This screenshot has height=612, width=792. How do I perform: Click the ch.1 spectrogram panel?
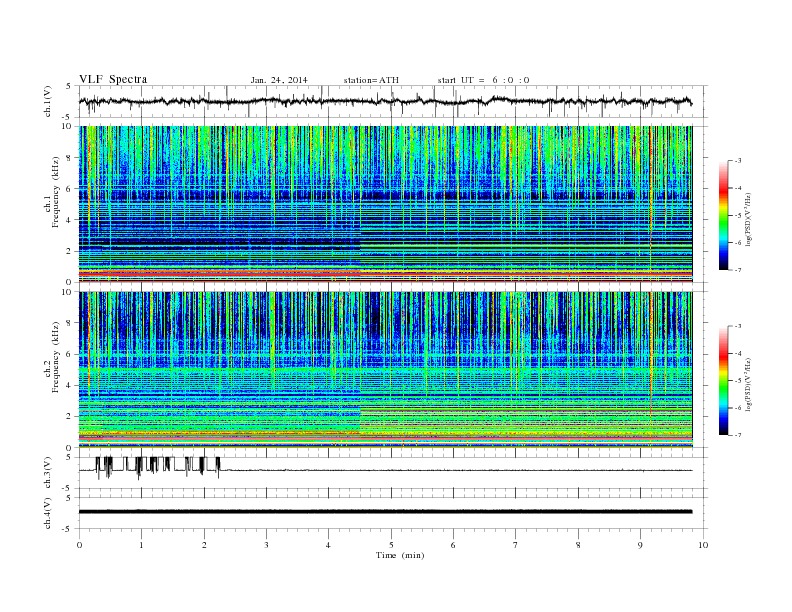pos(385,204)
